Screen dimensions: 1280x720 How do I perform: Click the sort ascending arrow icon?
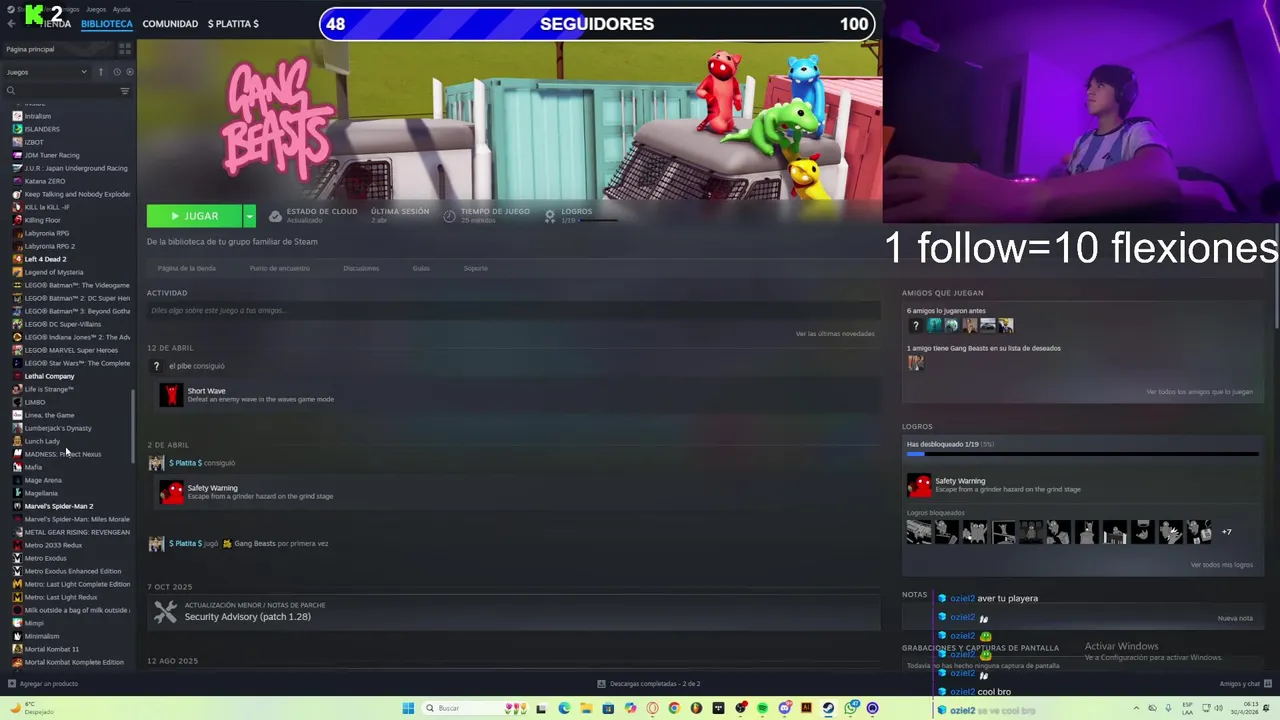tap(100, 72)
